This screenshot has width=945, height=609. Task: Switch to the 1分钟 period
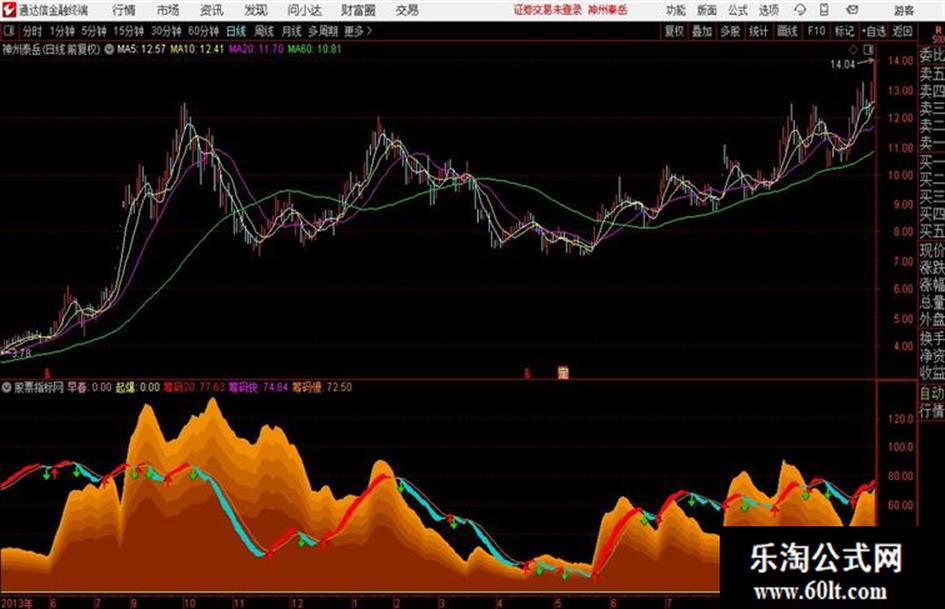tap(61, 31)
